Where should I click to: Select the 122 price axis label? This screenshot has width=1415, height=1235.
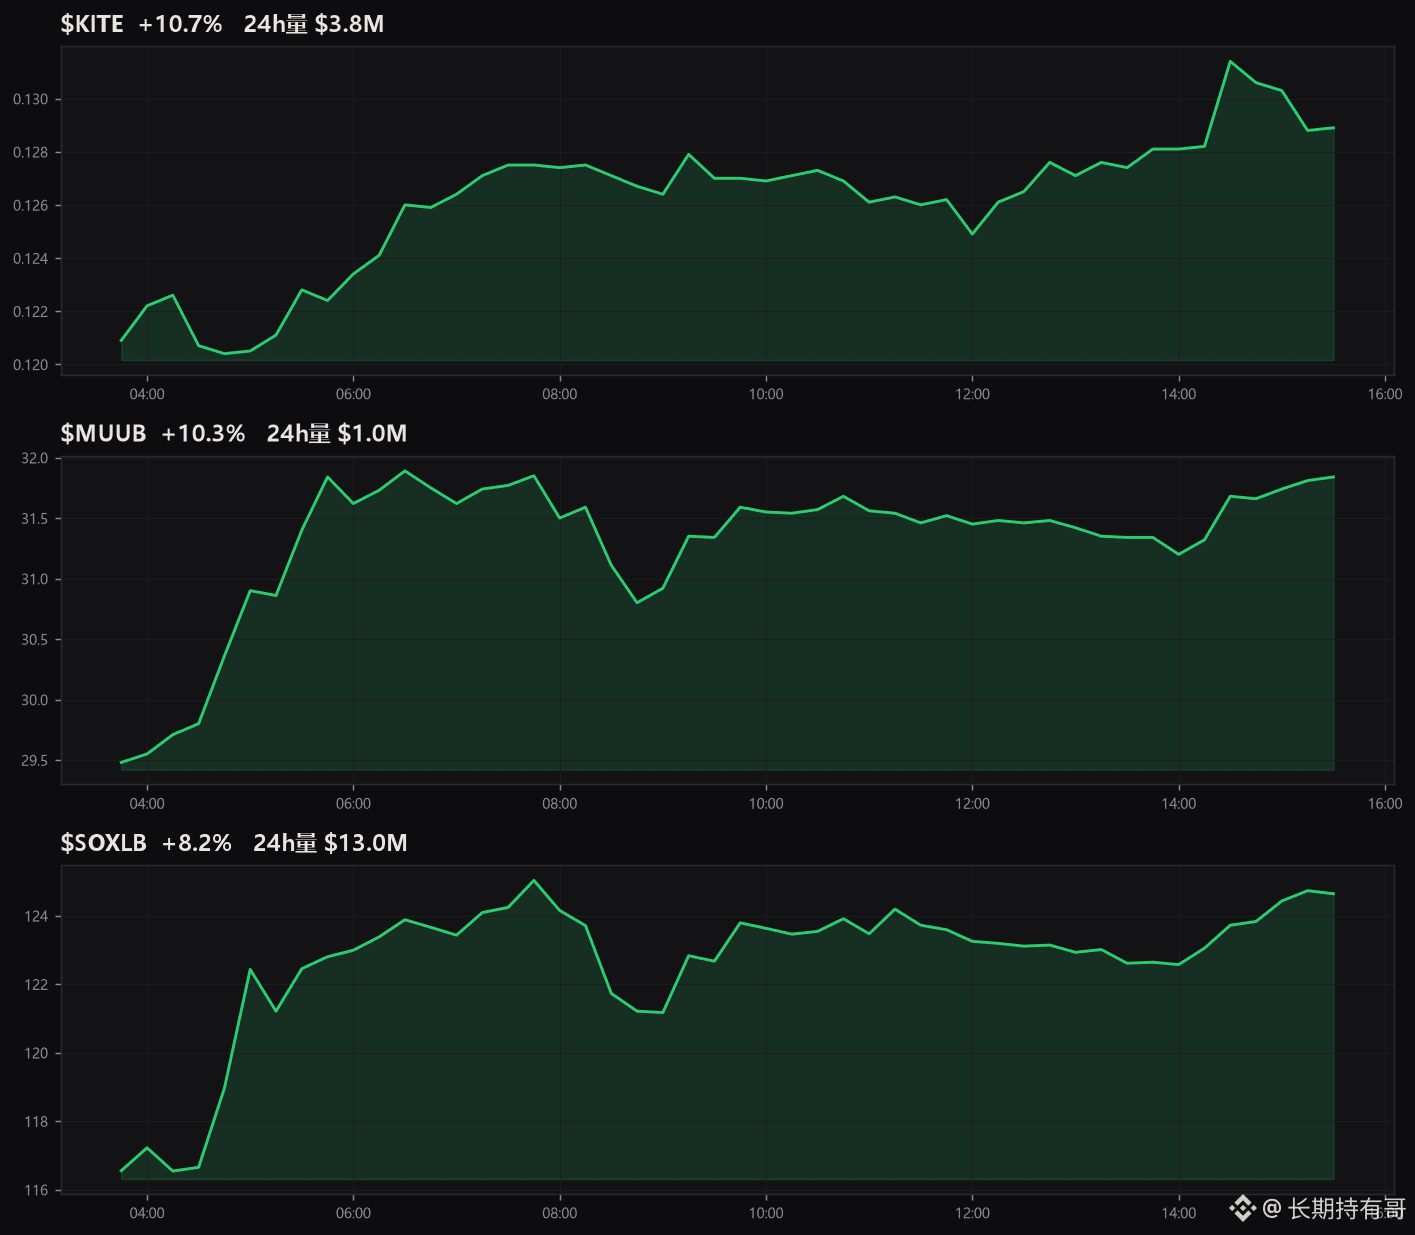pos(36,984)
